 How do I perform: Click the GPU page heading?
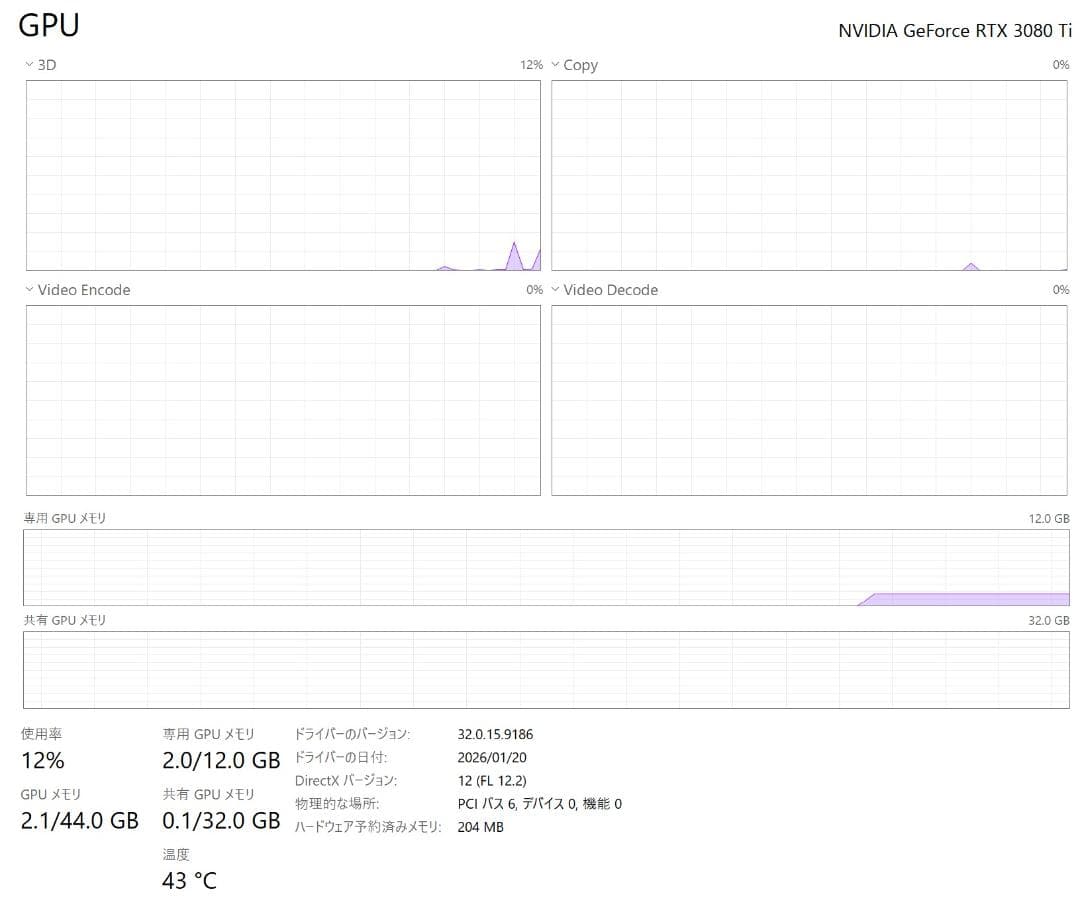tap(48, 25)
